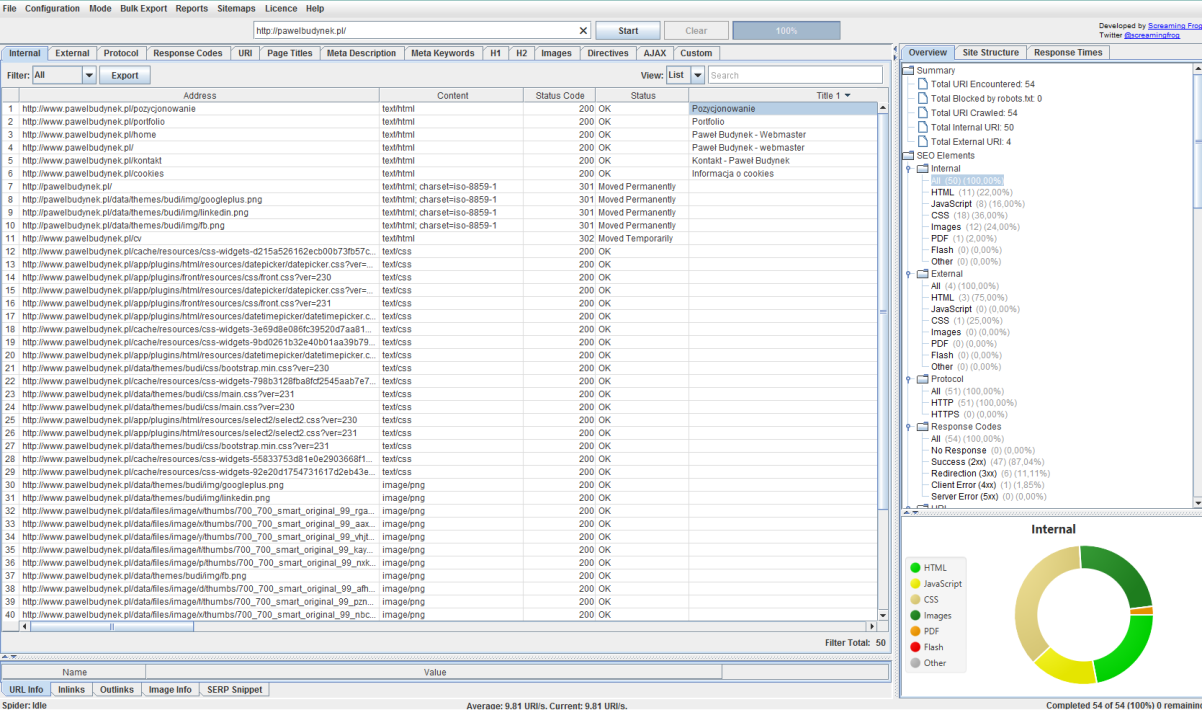Select the row with title Pozycjonowanie
Screen dimensions: 1202x710
click(x=440, y=109)
